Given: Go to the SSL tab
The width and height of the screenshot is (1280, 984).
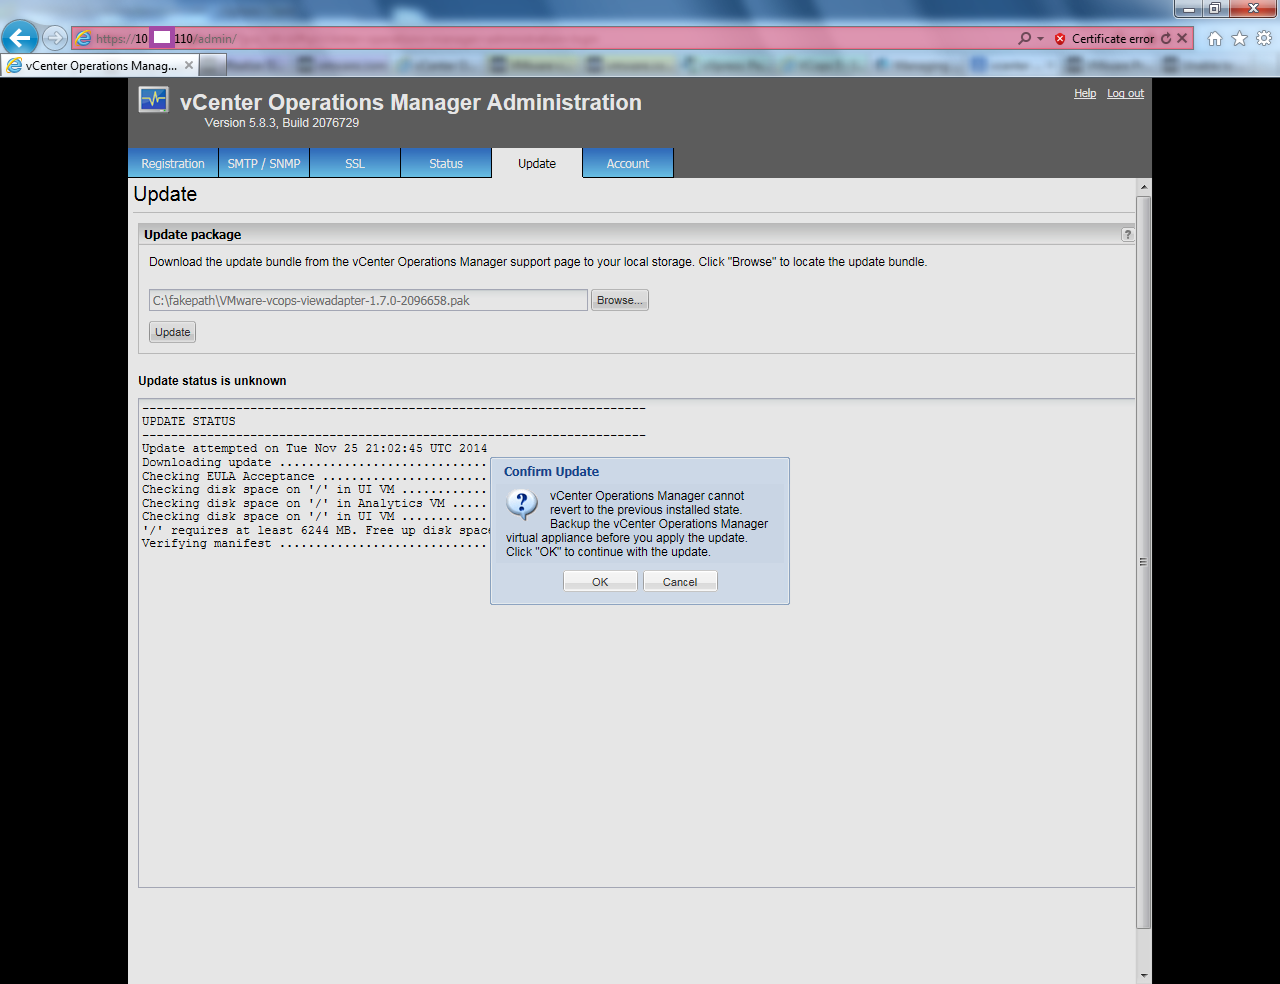Looking at the screenshot, I should 355,163.
